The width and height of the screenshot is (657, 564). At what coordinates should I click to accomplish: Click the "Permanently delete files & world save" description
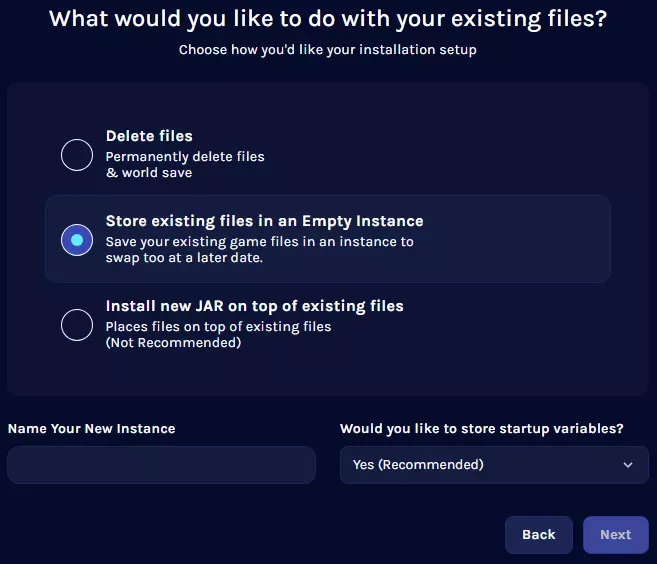[x=185, y=165]
